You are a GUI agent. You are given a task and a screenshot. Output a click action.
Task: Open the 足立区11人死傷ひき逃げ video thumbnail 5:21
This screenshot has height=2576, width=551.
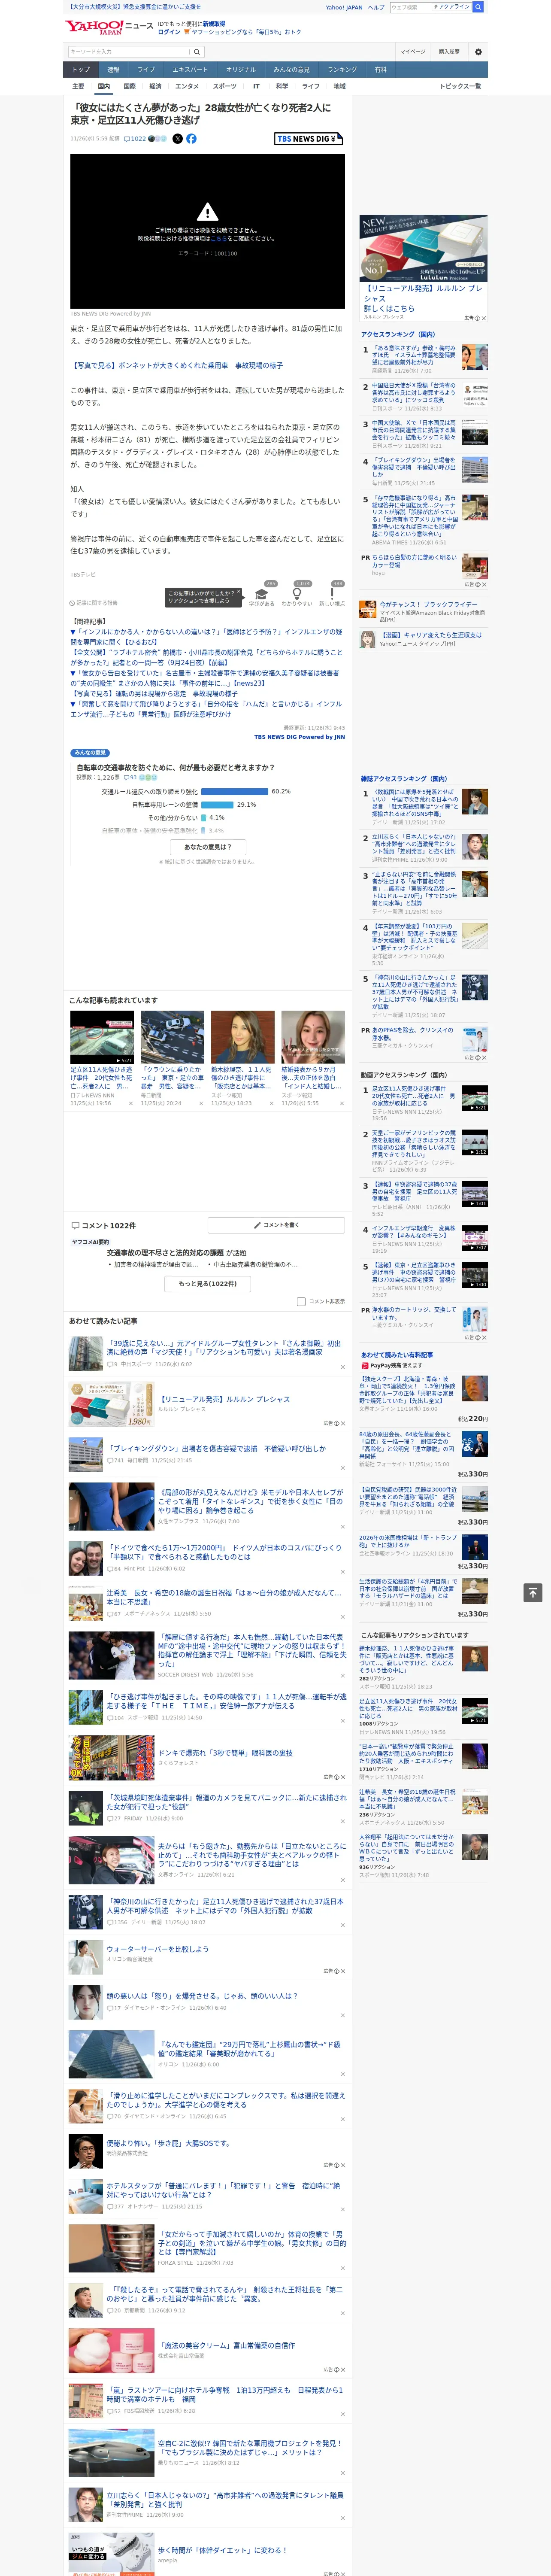coord(102,1037)
